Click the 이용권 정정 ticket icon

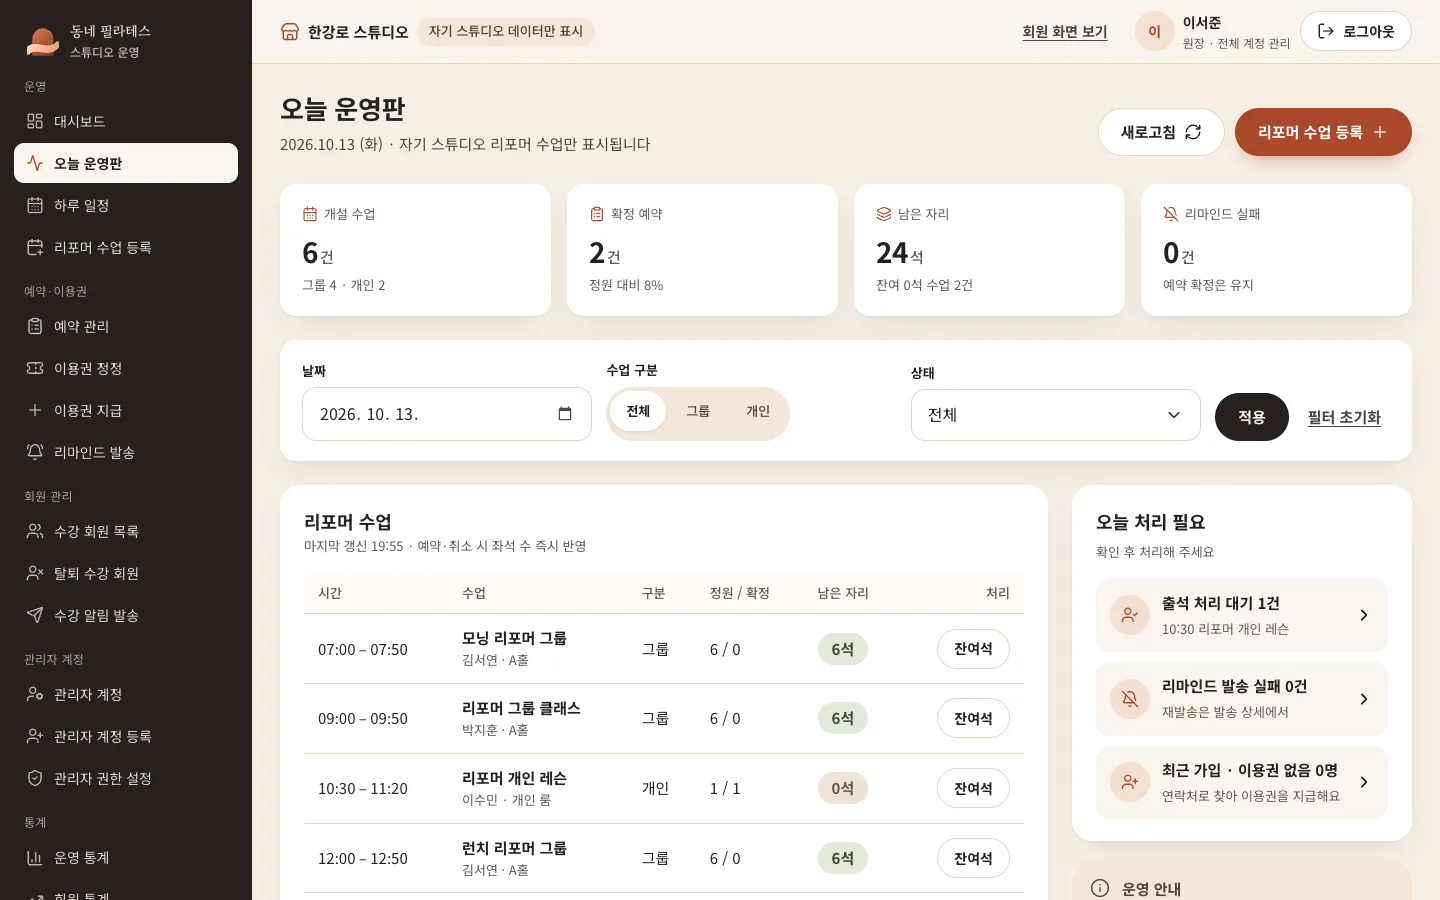pyautogui.click(x=35, y=368)
